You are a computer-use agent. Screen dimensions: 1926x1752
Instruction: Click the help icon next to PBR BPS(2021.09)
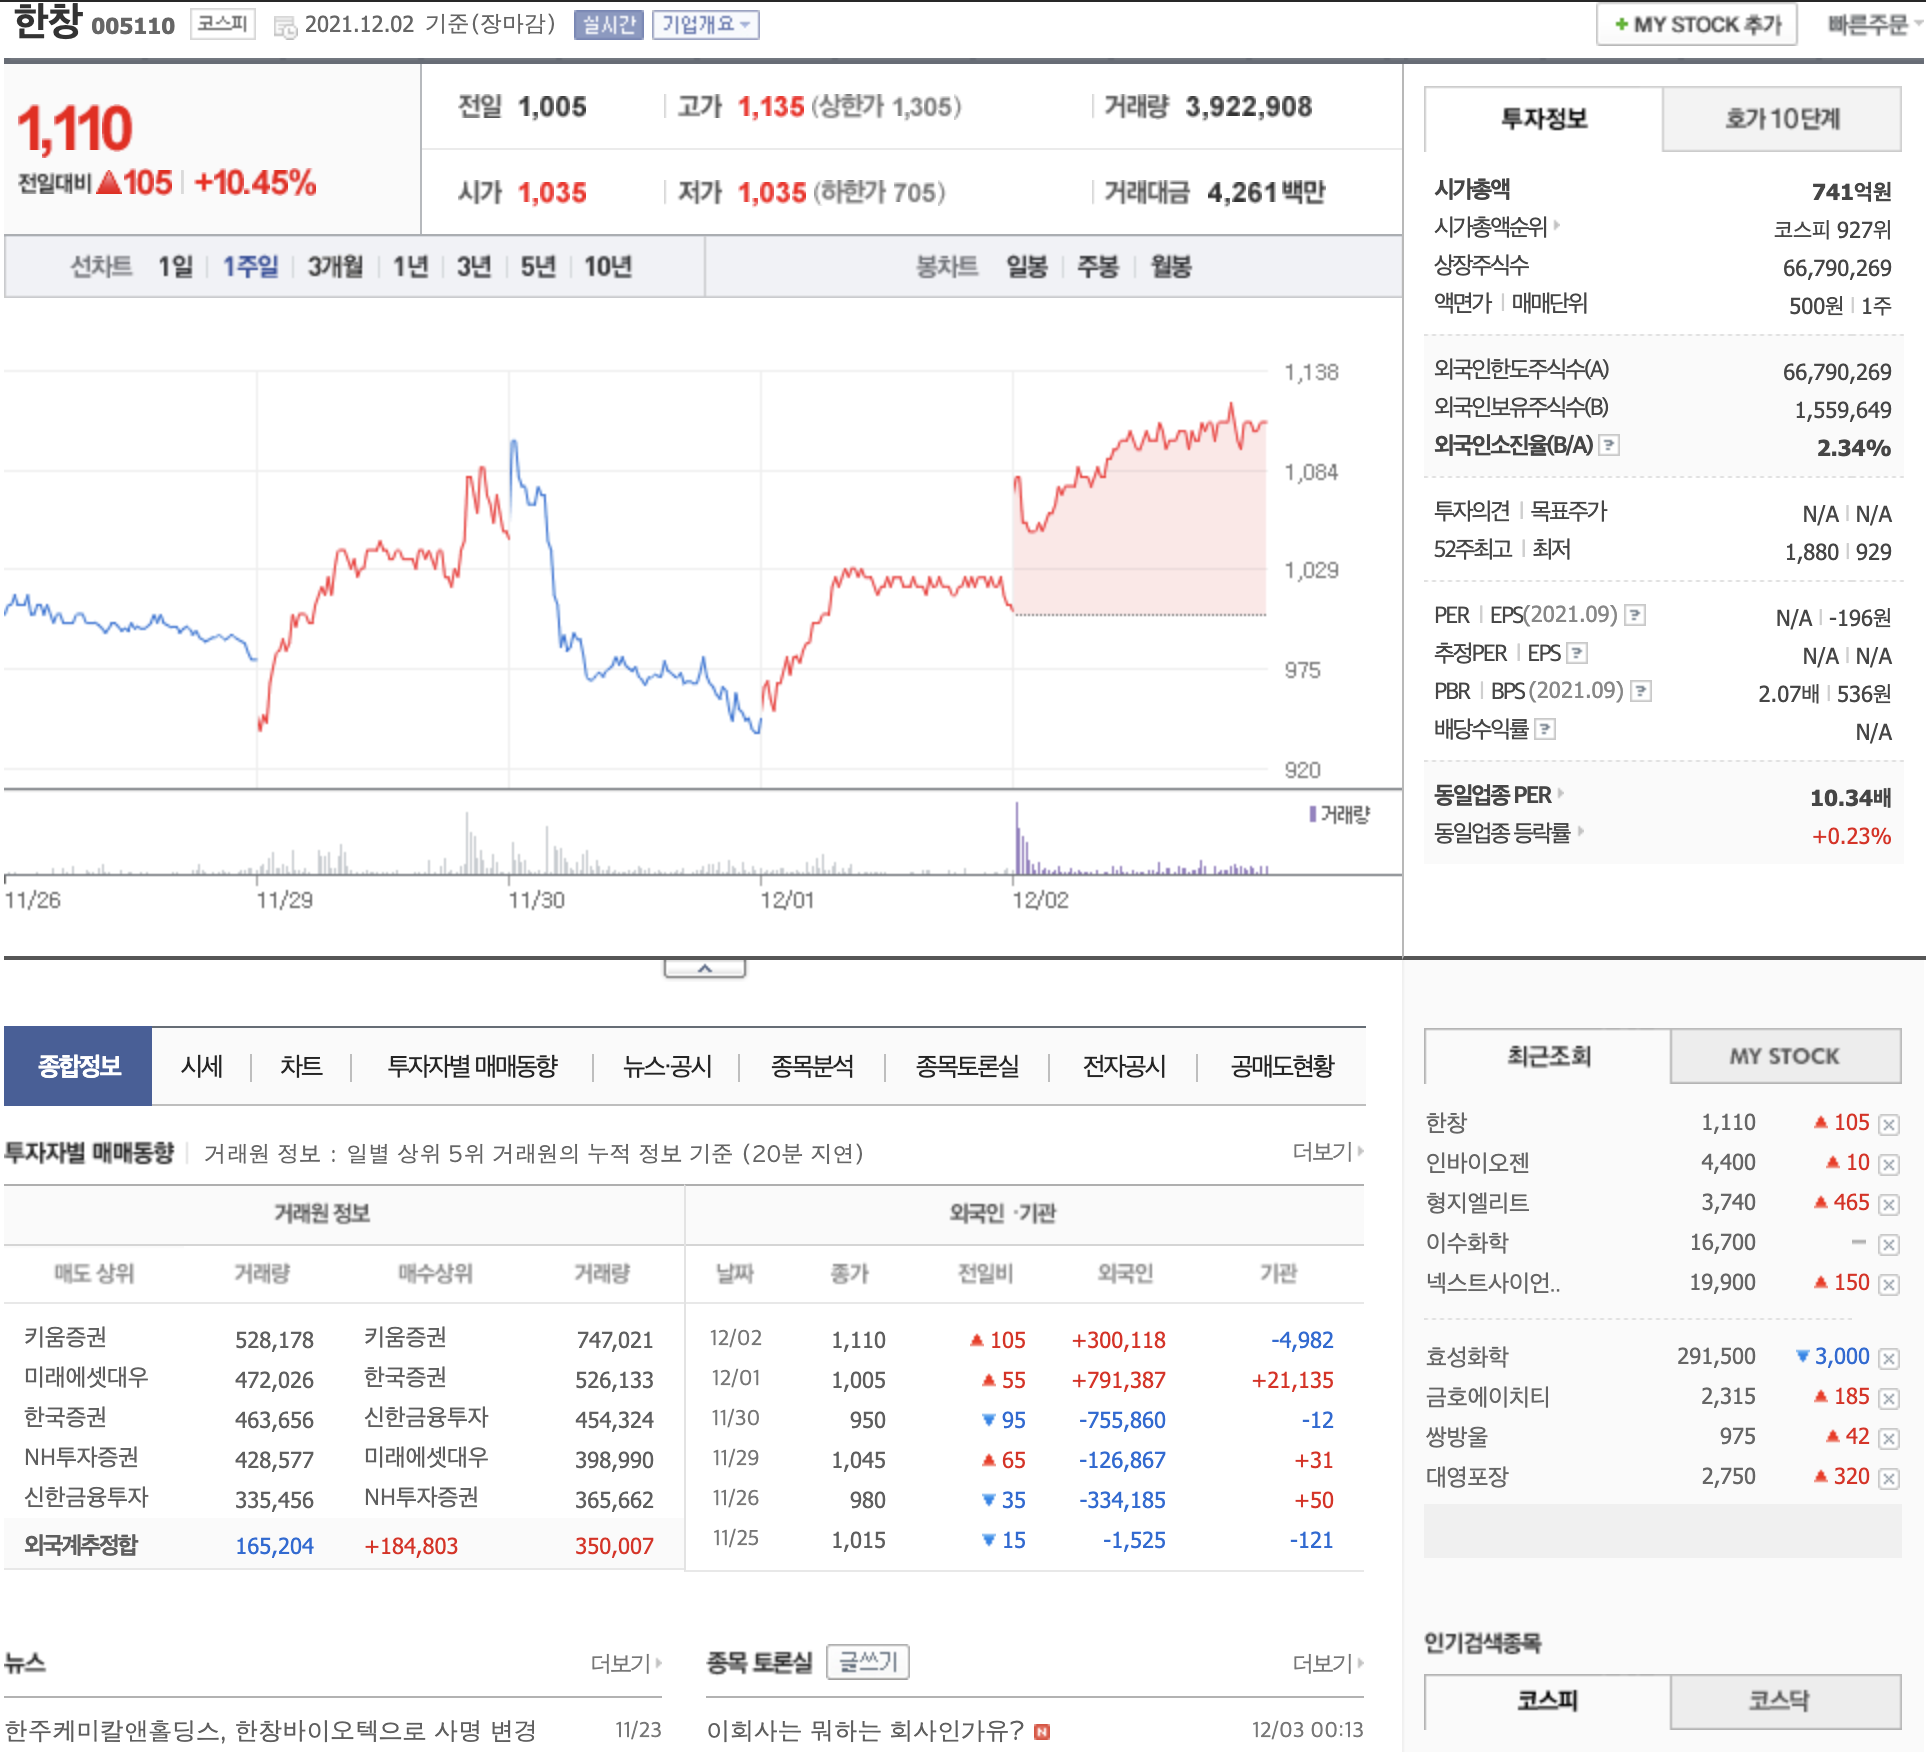(1640, 691)
